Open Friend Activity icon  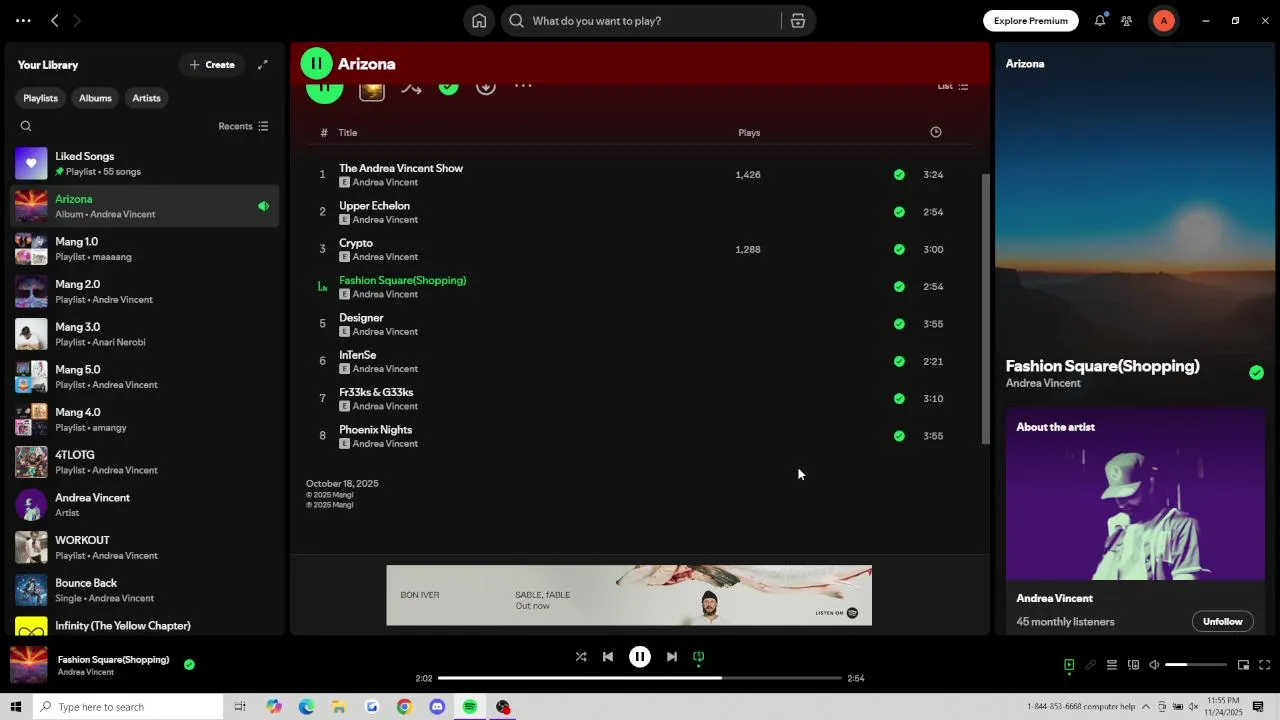pos(1127,21)
